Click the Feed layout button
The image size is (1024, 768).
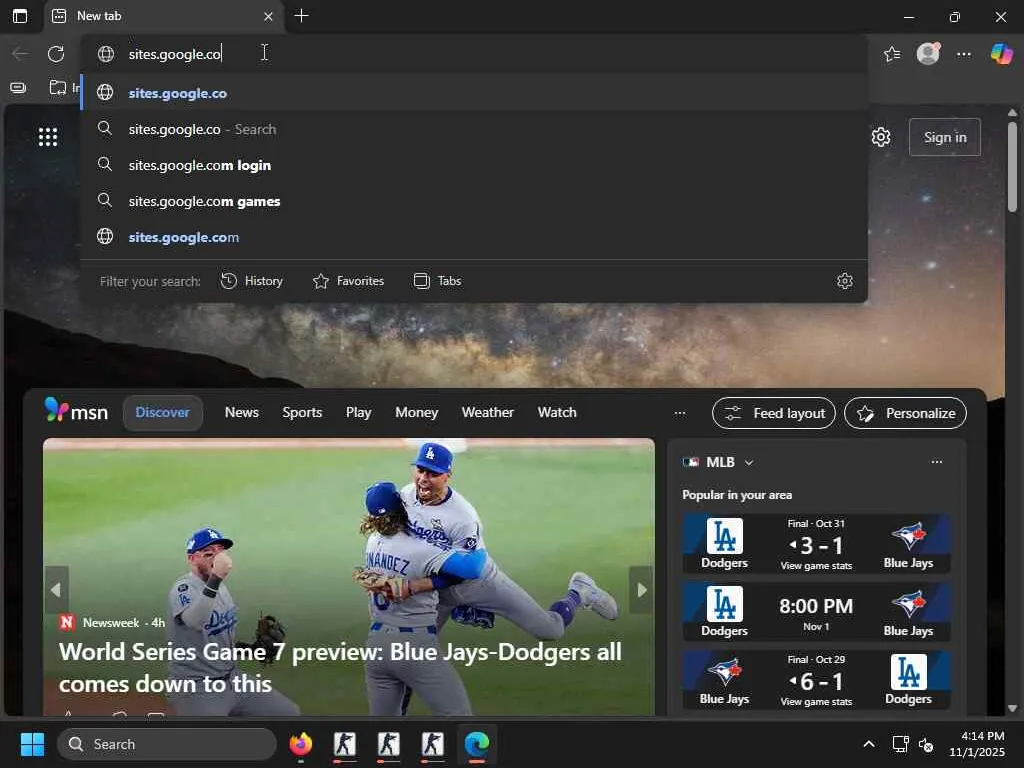click(x=773, y=413)
